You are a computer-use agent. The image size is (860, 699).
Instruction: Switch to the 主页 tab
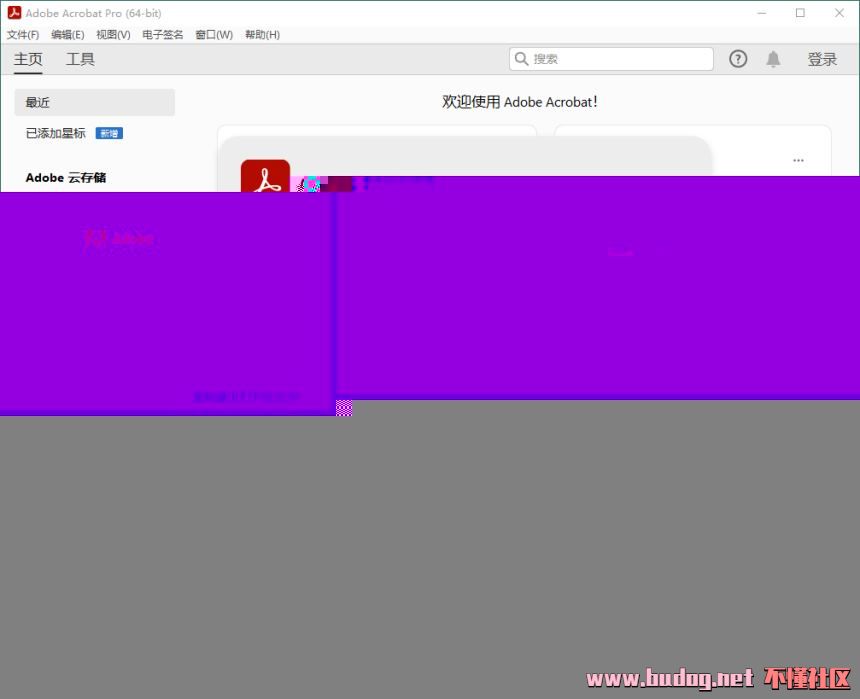click(28, 59)
